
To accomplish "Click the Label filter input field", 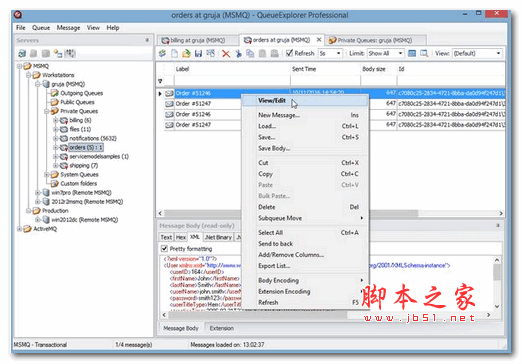I will (232, 81).
